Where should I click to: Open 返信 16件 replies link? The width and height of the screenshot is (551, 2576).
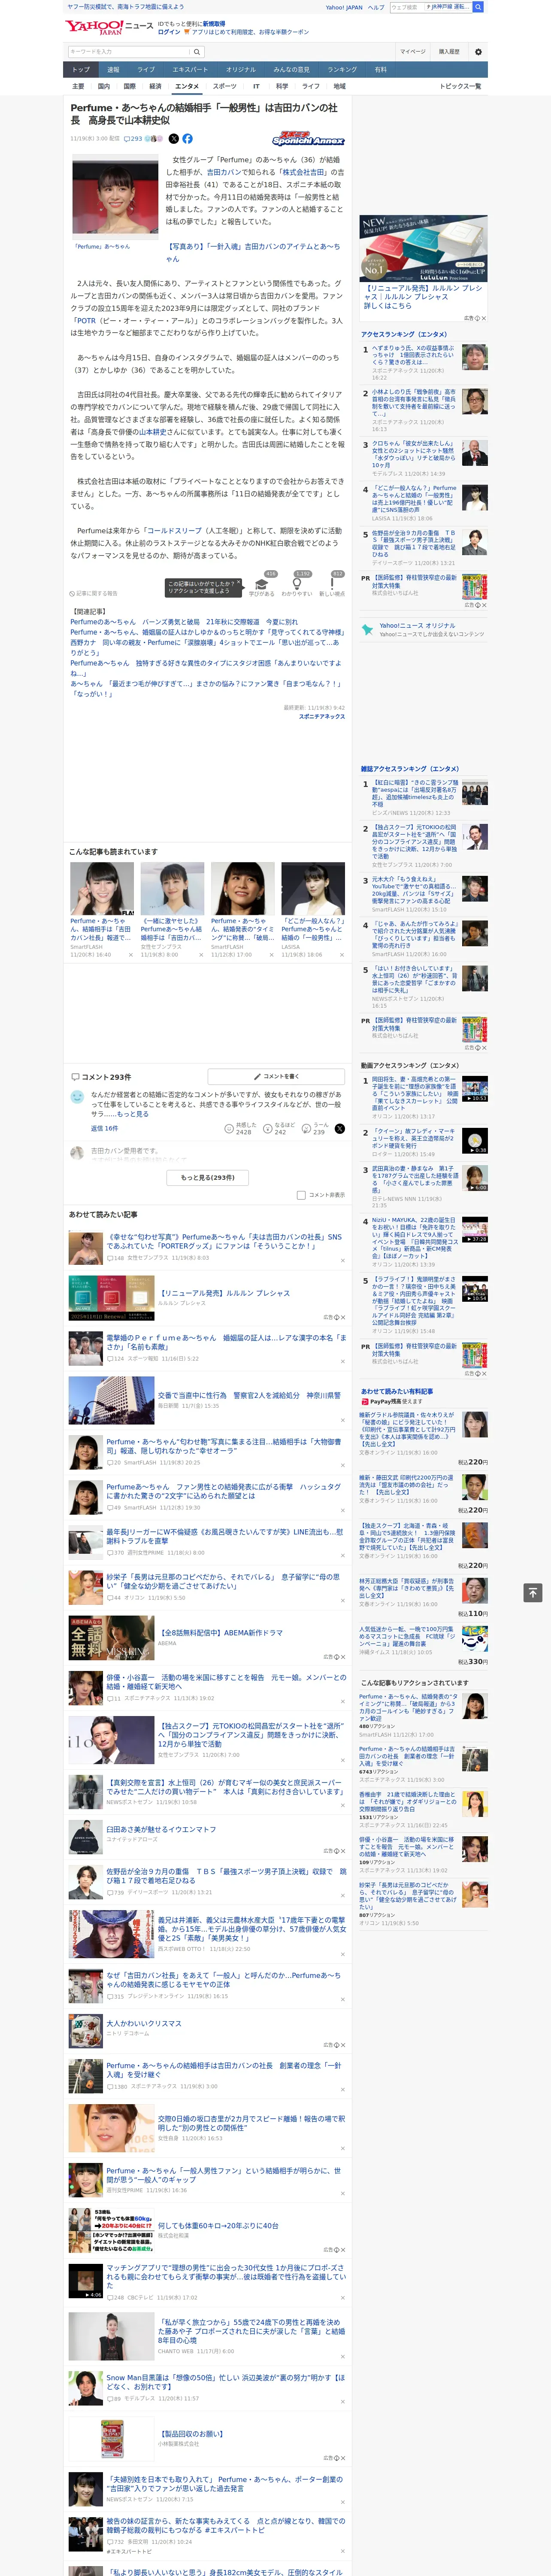point(104,1128)
